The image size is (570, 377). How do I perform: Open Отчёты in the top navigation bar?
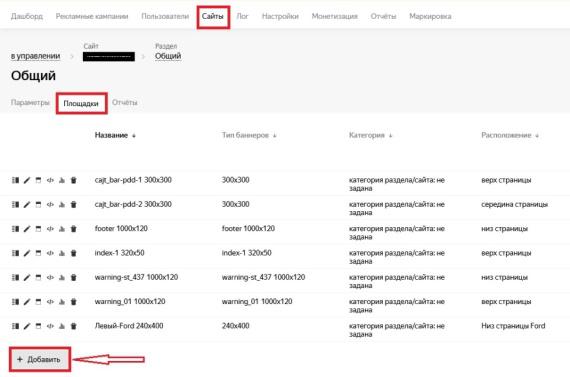383,16
